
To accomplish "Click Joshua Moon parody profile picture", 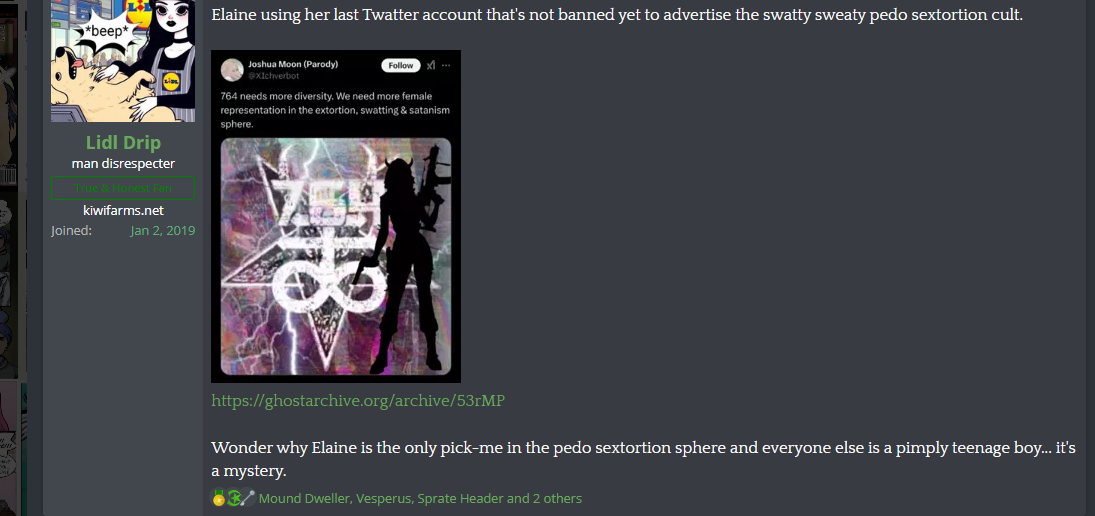I will pos(232,69).
